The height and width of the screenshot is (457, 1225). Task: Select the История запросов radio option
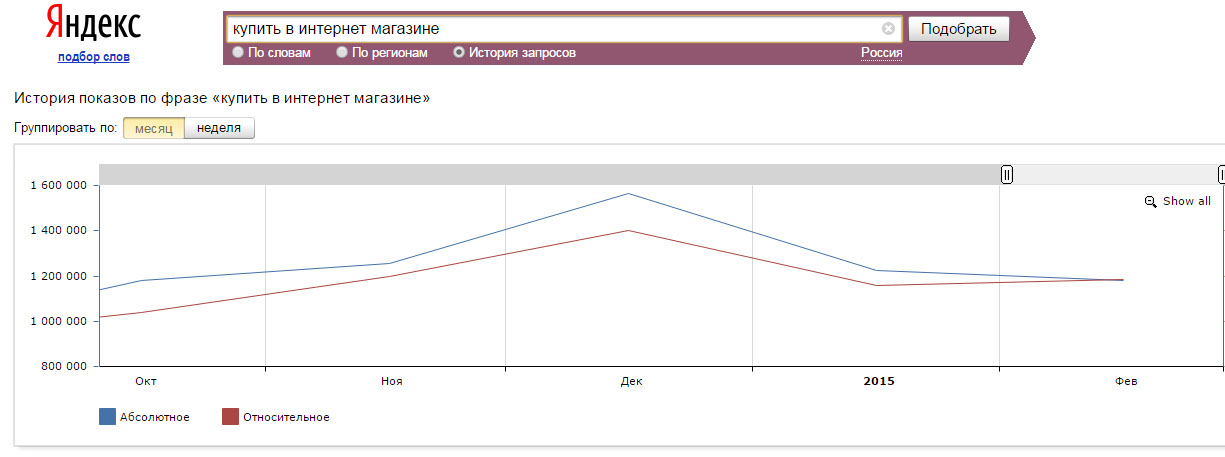[x=459, y=53]
